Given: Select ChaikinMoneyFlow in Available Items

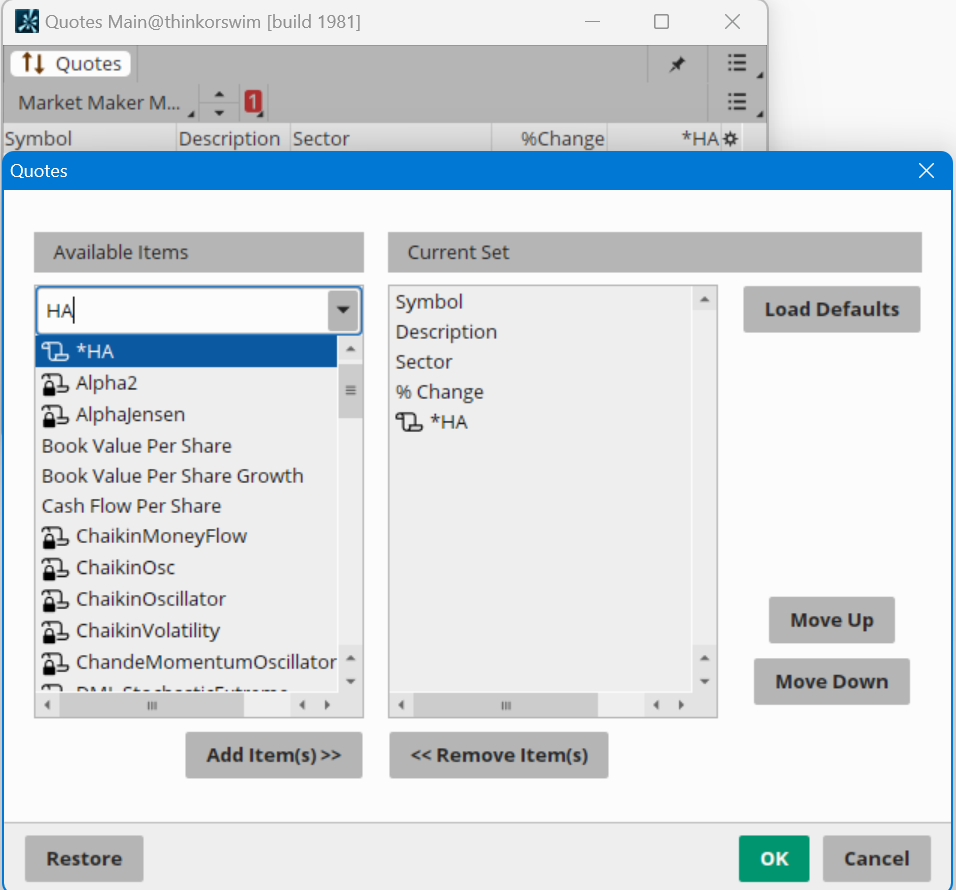Looking at the screenshot, I should (187, 536).
